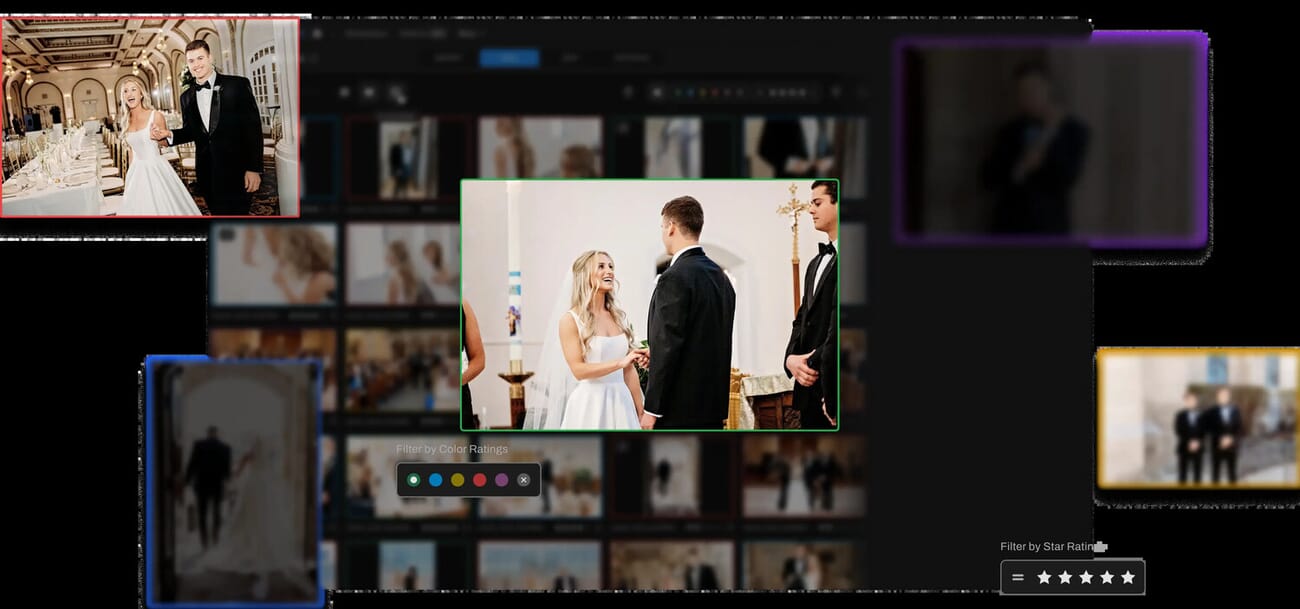Click the equals icon in the Star Rating filter

1017,577
